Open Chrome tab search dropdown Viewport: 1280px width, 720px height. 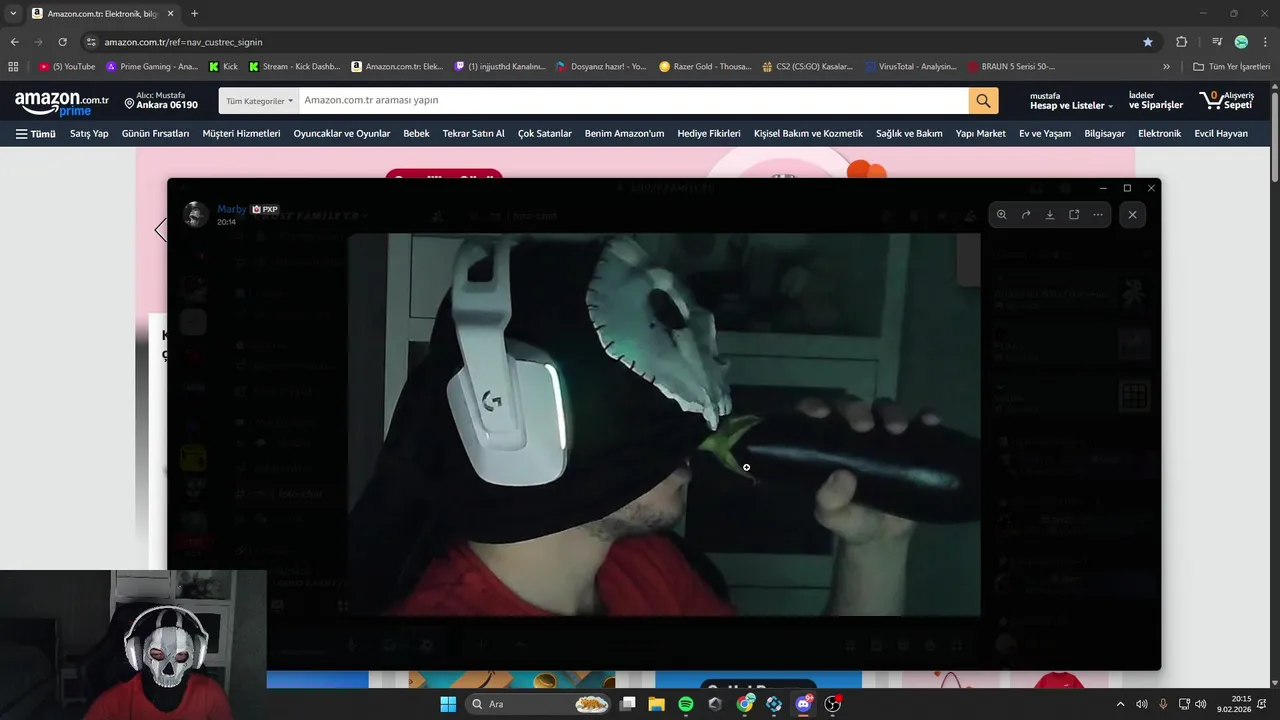click(13, 14)
